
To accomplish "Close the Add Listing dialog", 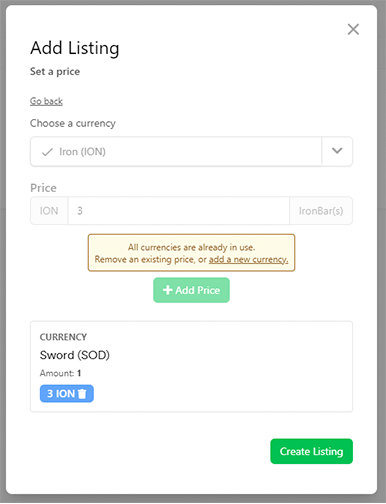I will coord(353,29).
